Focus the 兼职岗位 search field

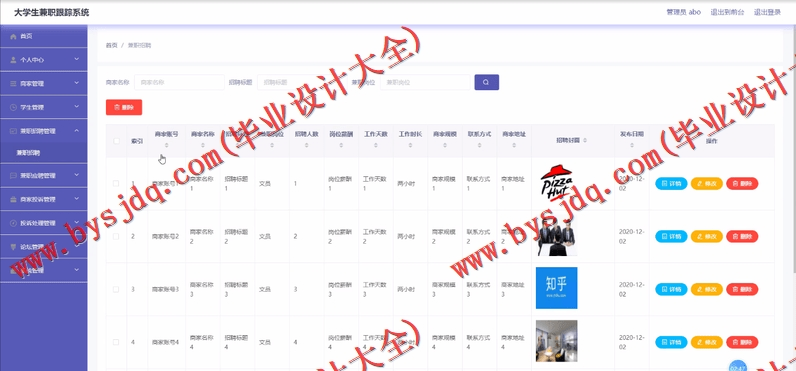[425, 82]
